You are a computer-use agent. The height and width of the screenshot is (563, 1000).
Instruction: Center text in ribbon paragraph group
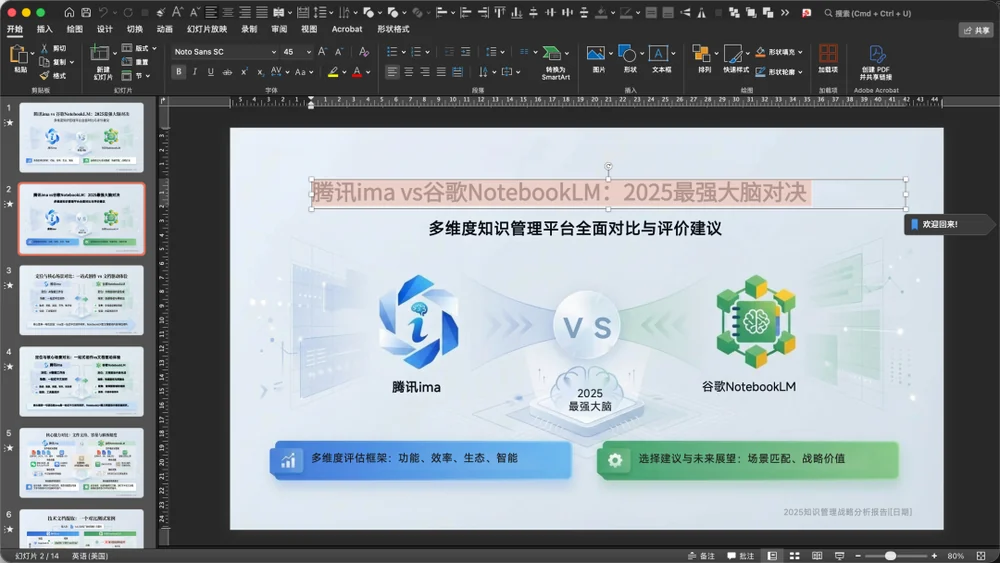click(x=409, y=72)
